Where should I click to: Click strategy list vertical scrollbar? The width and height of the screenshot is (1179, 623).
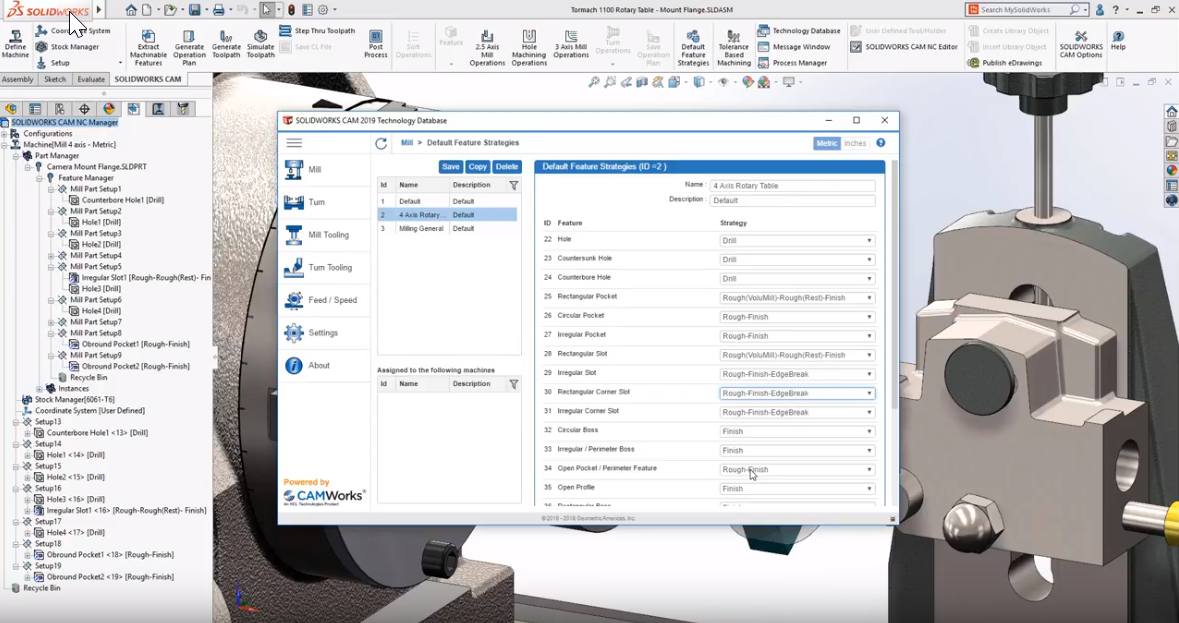tap(894, 286)
